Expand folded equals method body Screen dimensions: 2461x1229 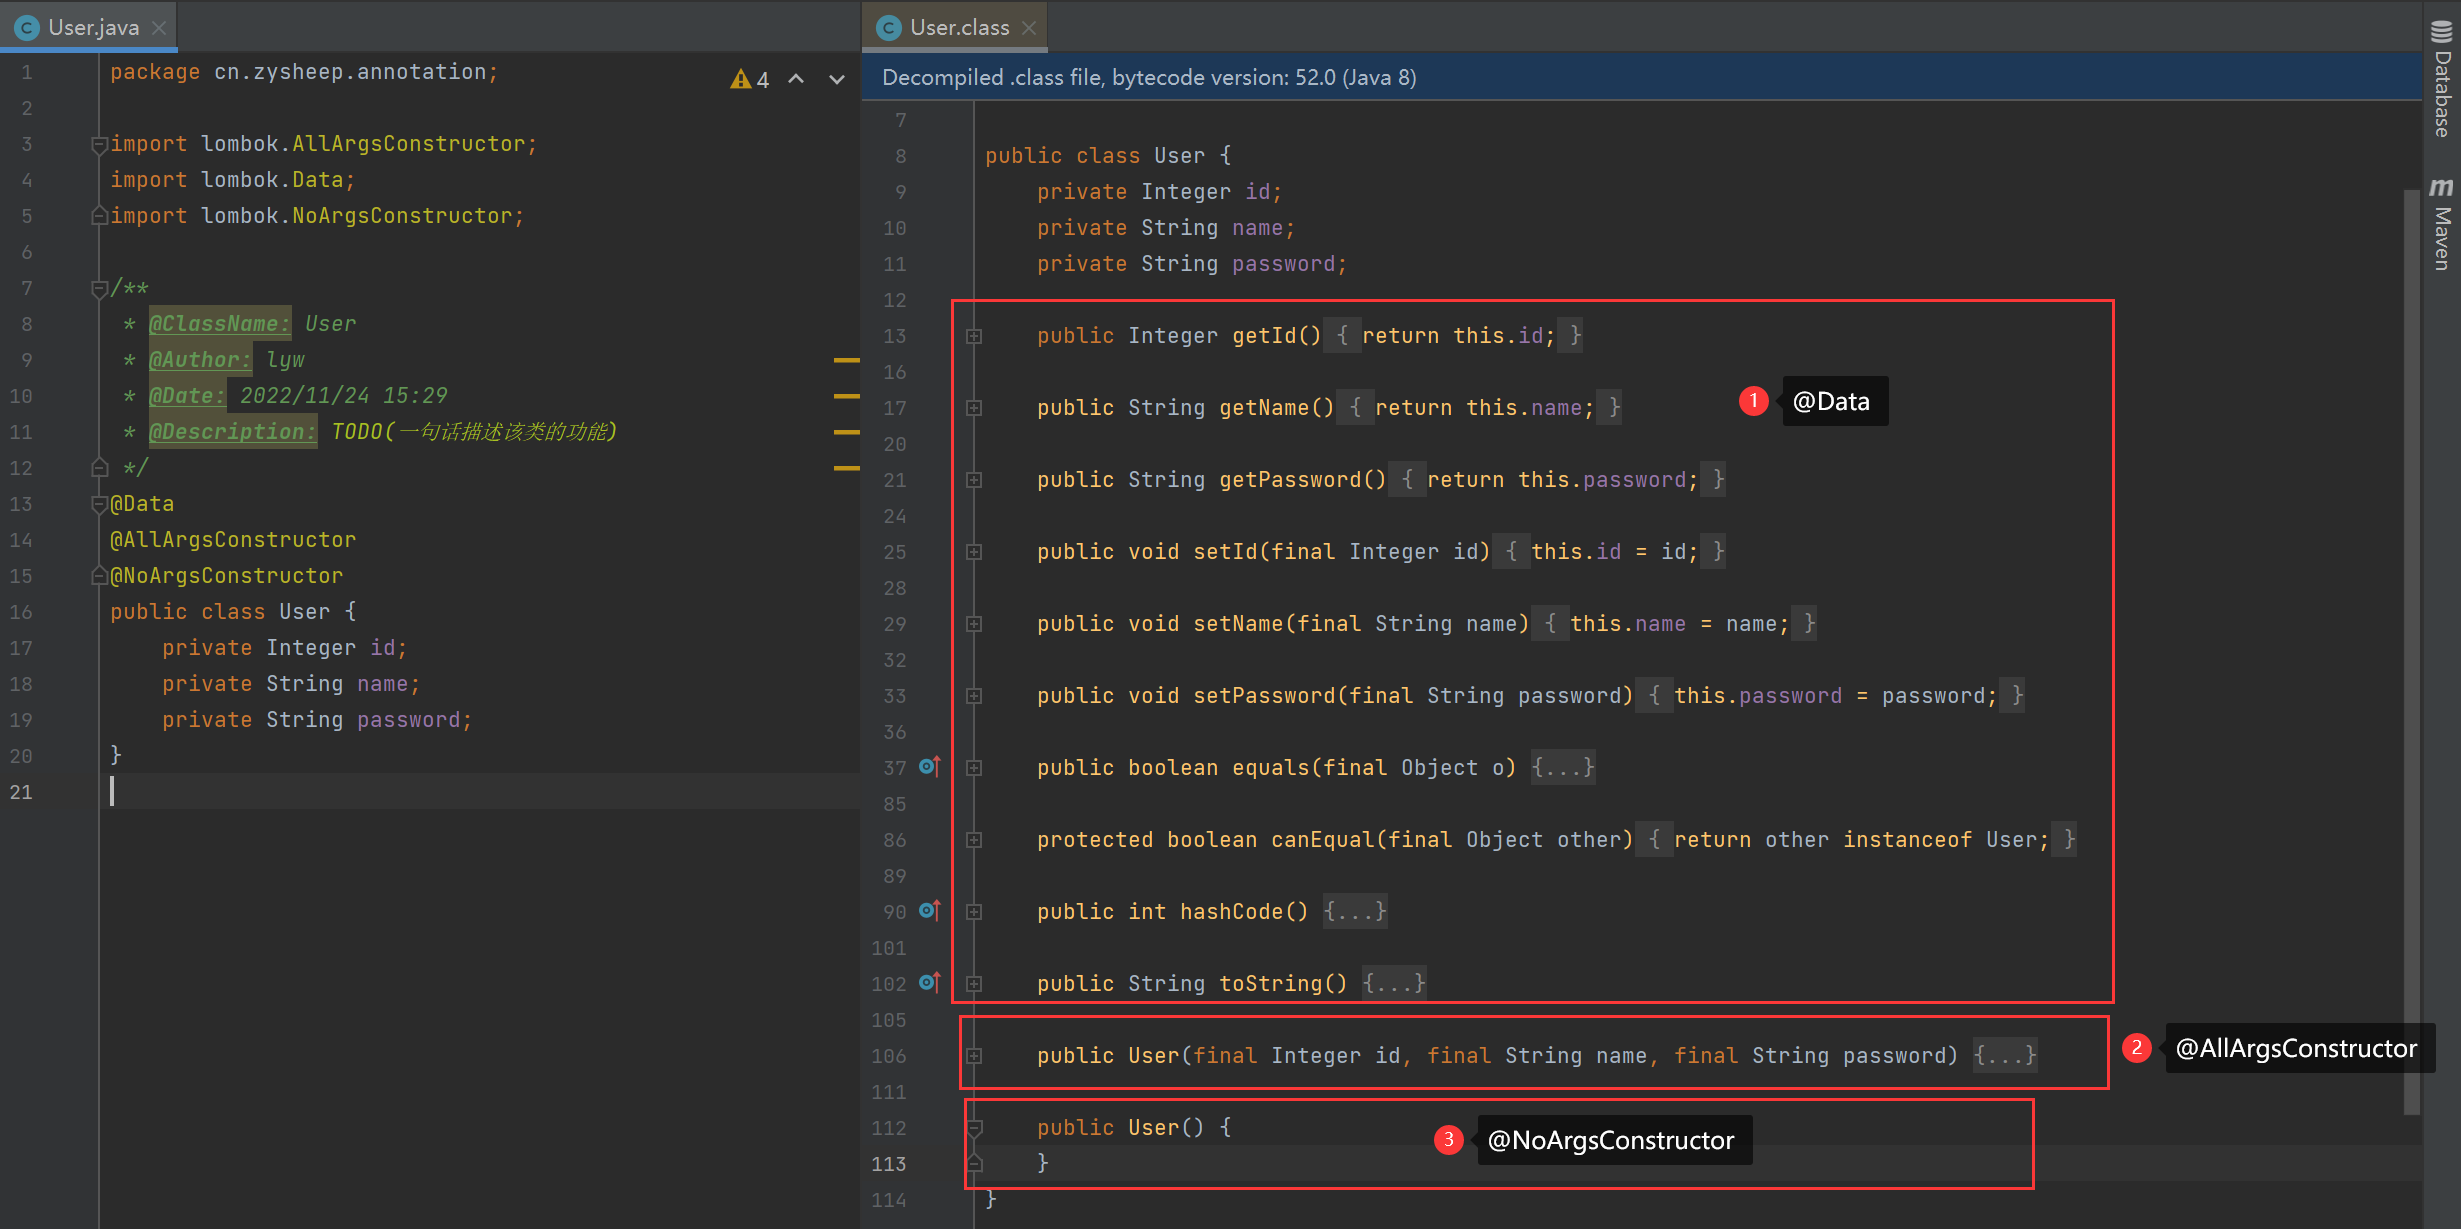pos(1562,768)
